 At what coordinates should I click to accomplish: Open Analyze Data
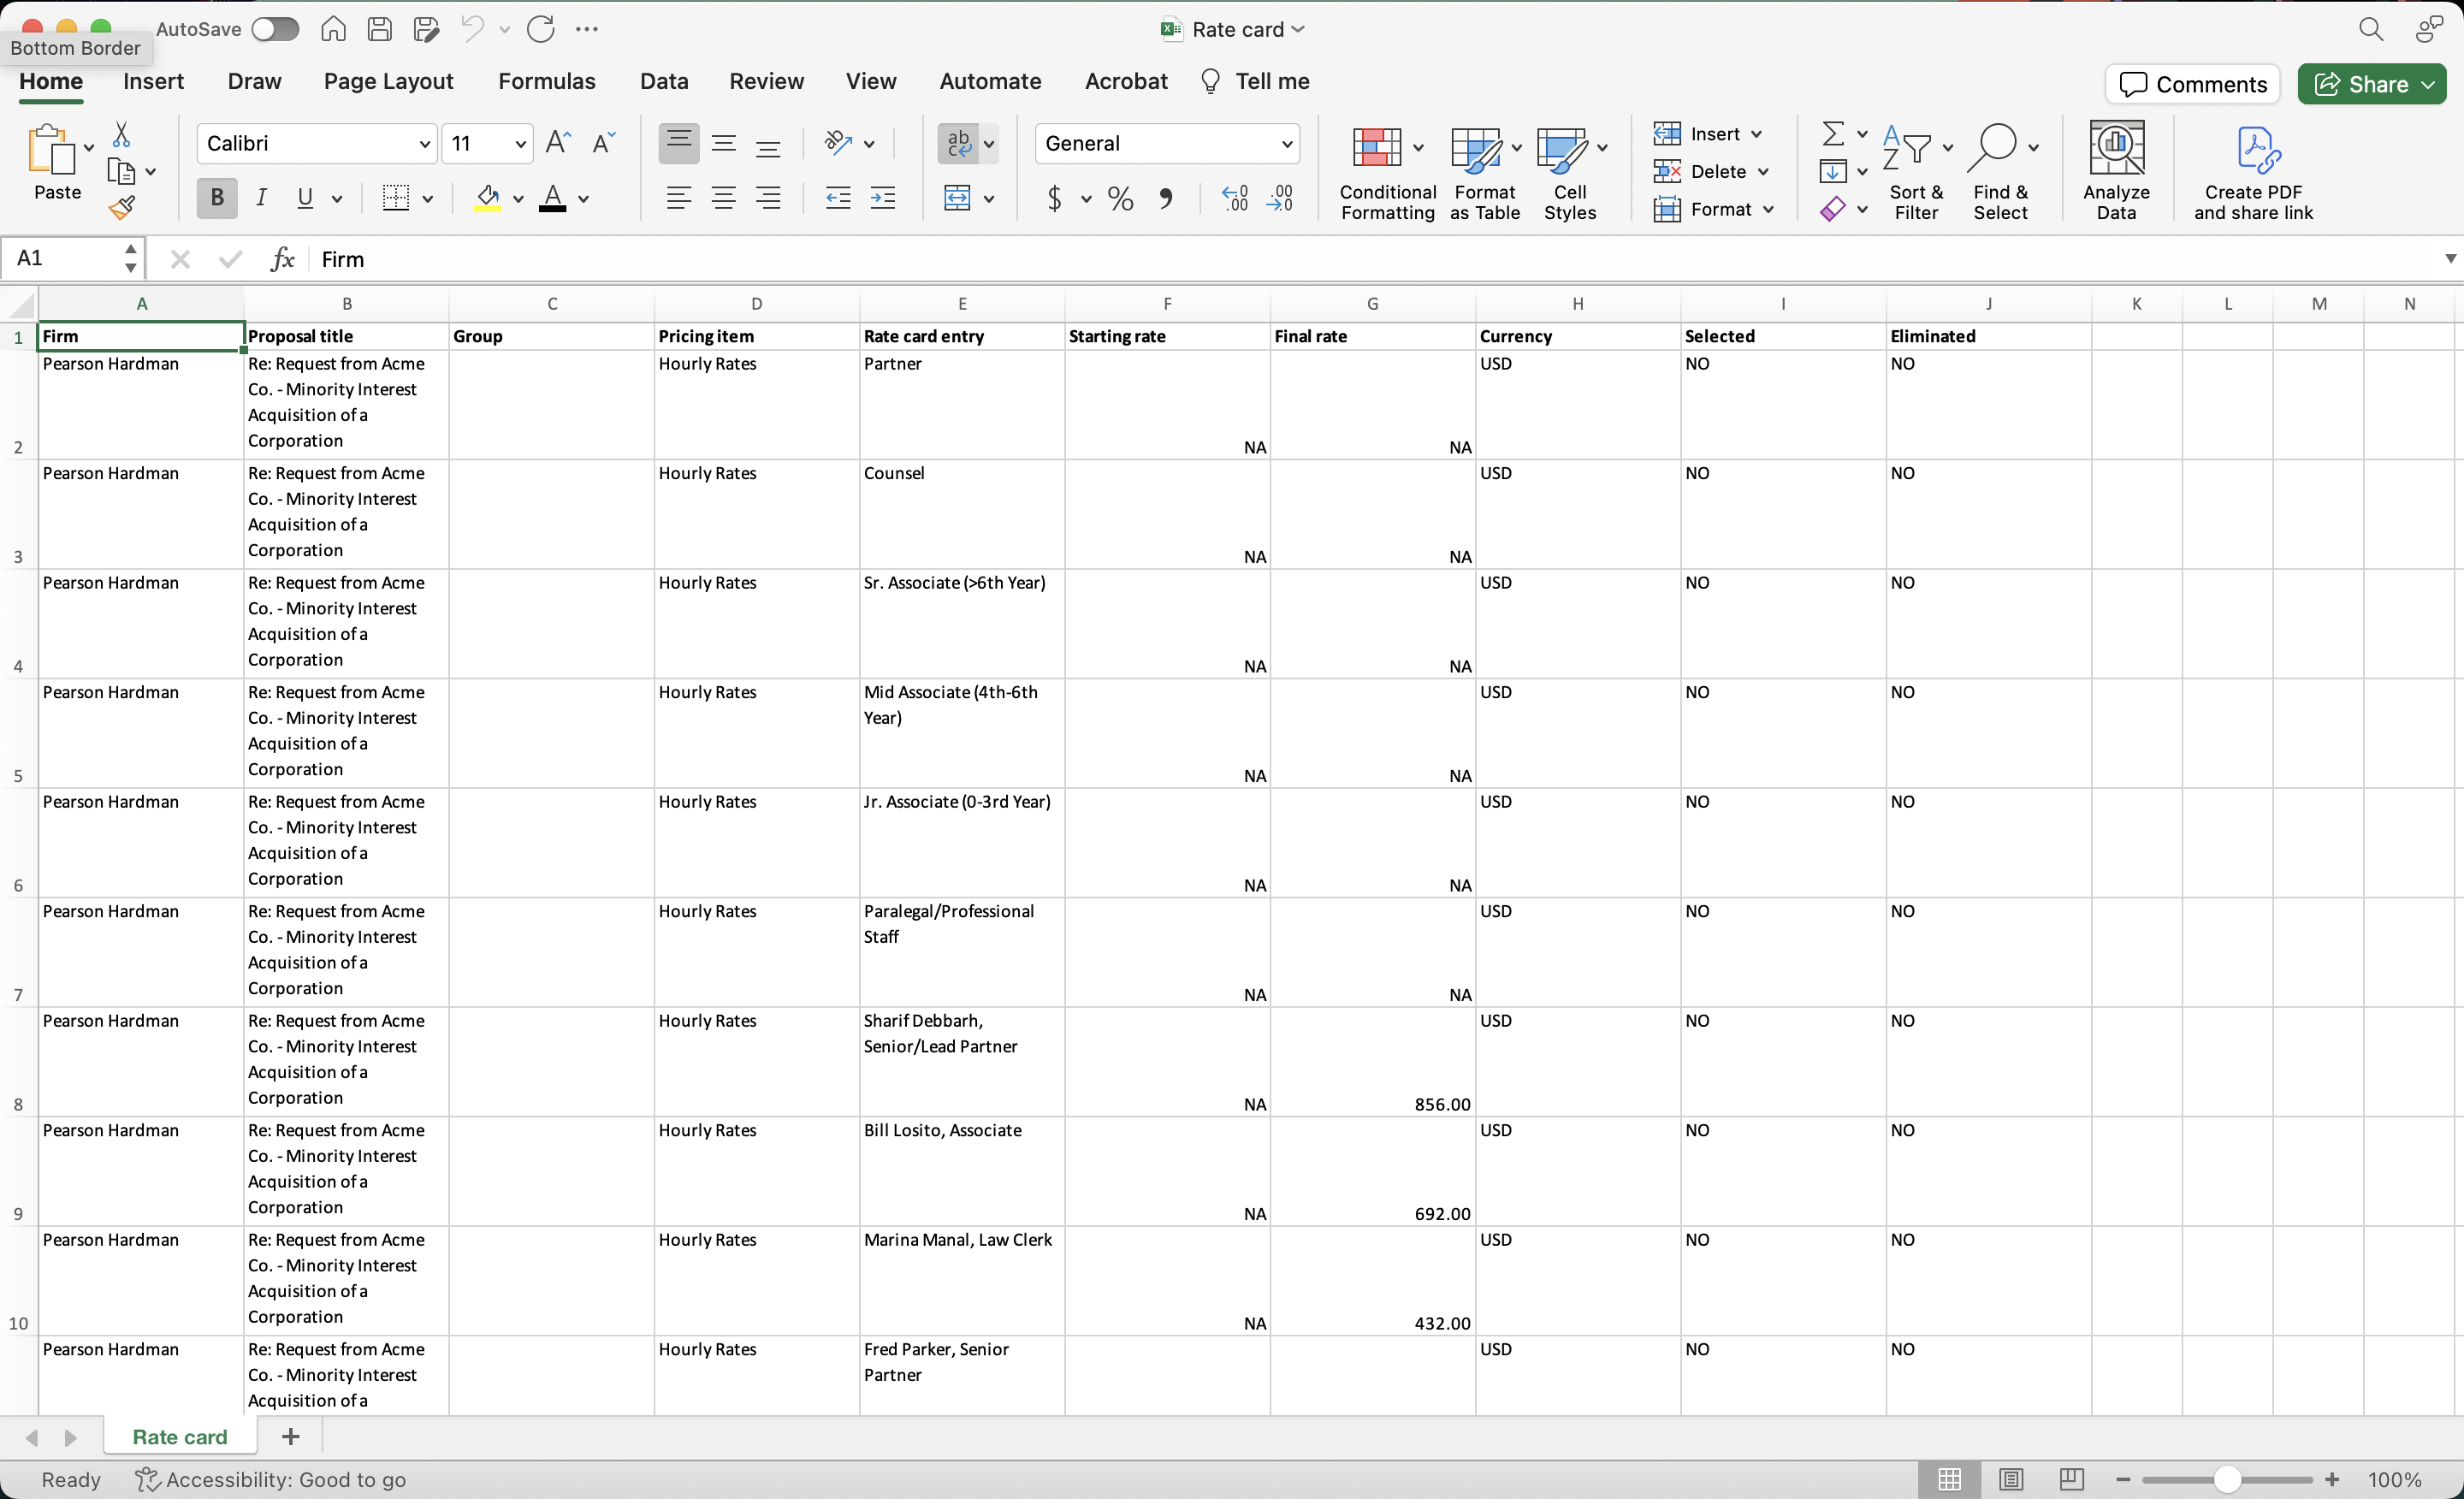click(x=2117, y=170)
